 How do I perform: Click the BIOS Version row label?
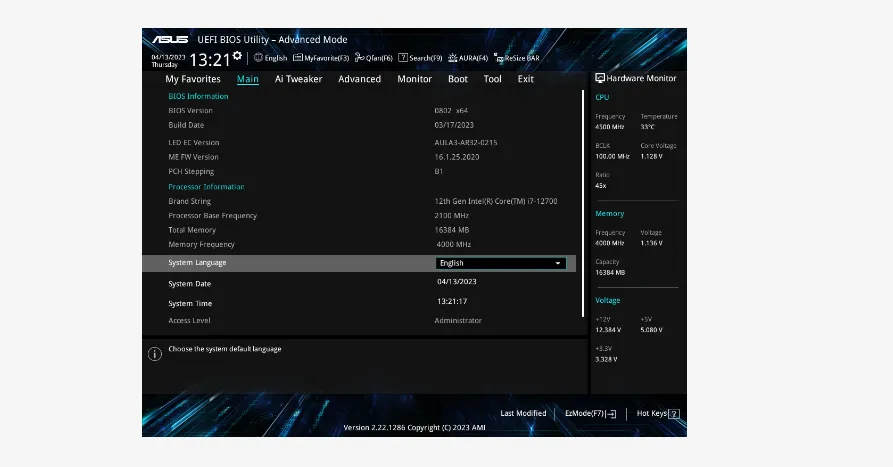[190, 110]
